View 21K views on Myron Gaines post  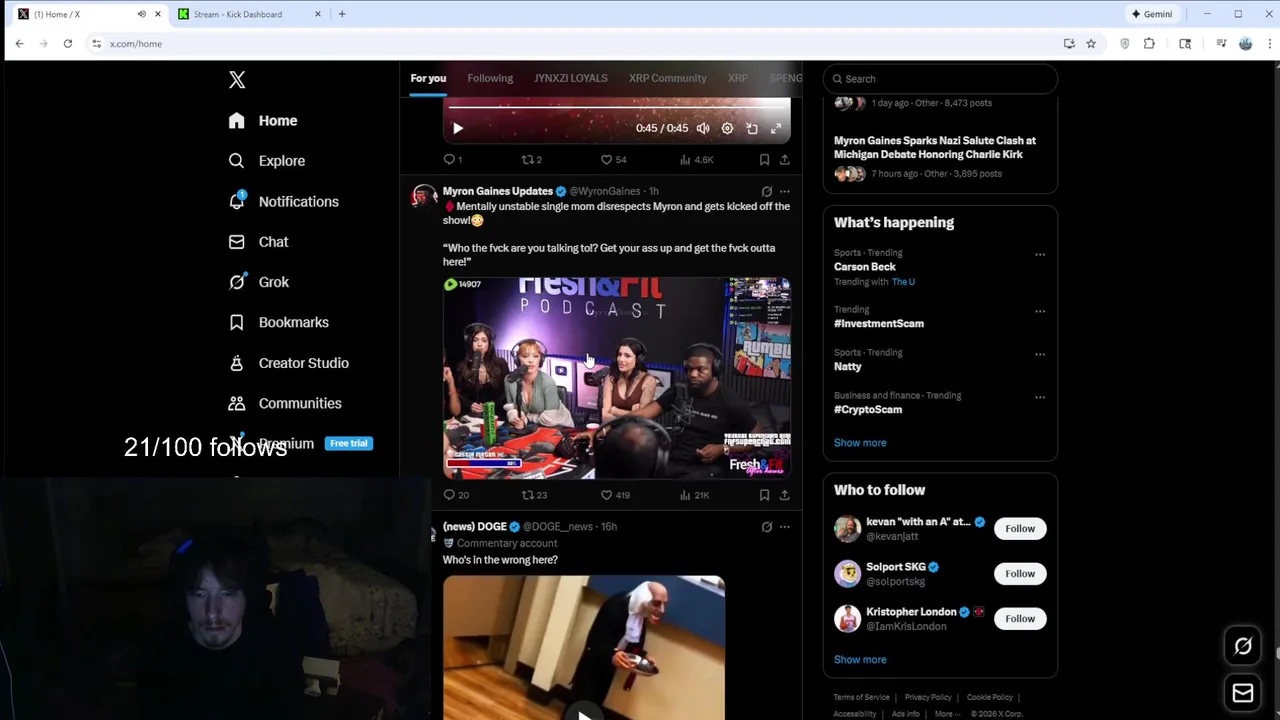(x=694, y=495)
